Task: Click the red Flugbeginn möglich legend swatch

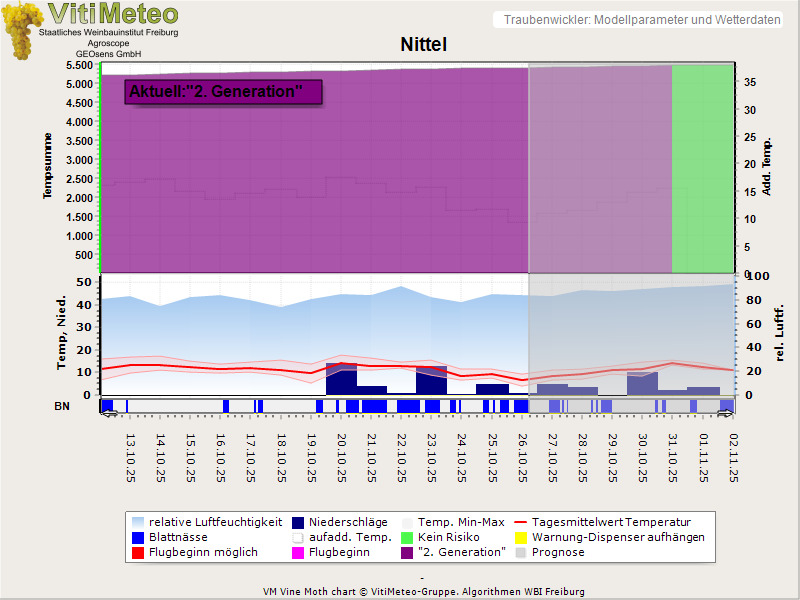Action: (138, 552)
